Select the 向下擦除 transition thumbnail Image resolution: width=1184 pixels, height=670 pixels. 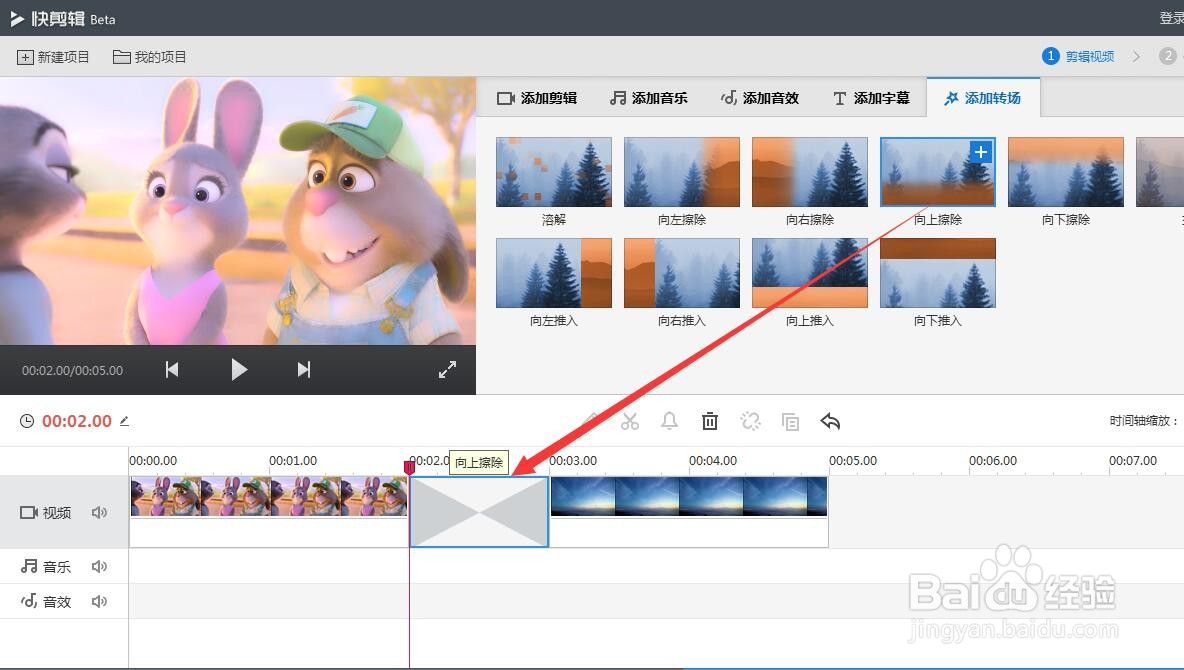[x=1065, y=172]
